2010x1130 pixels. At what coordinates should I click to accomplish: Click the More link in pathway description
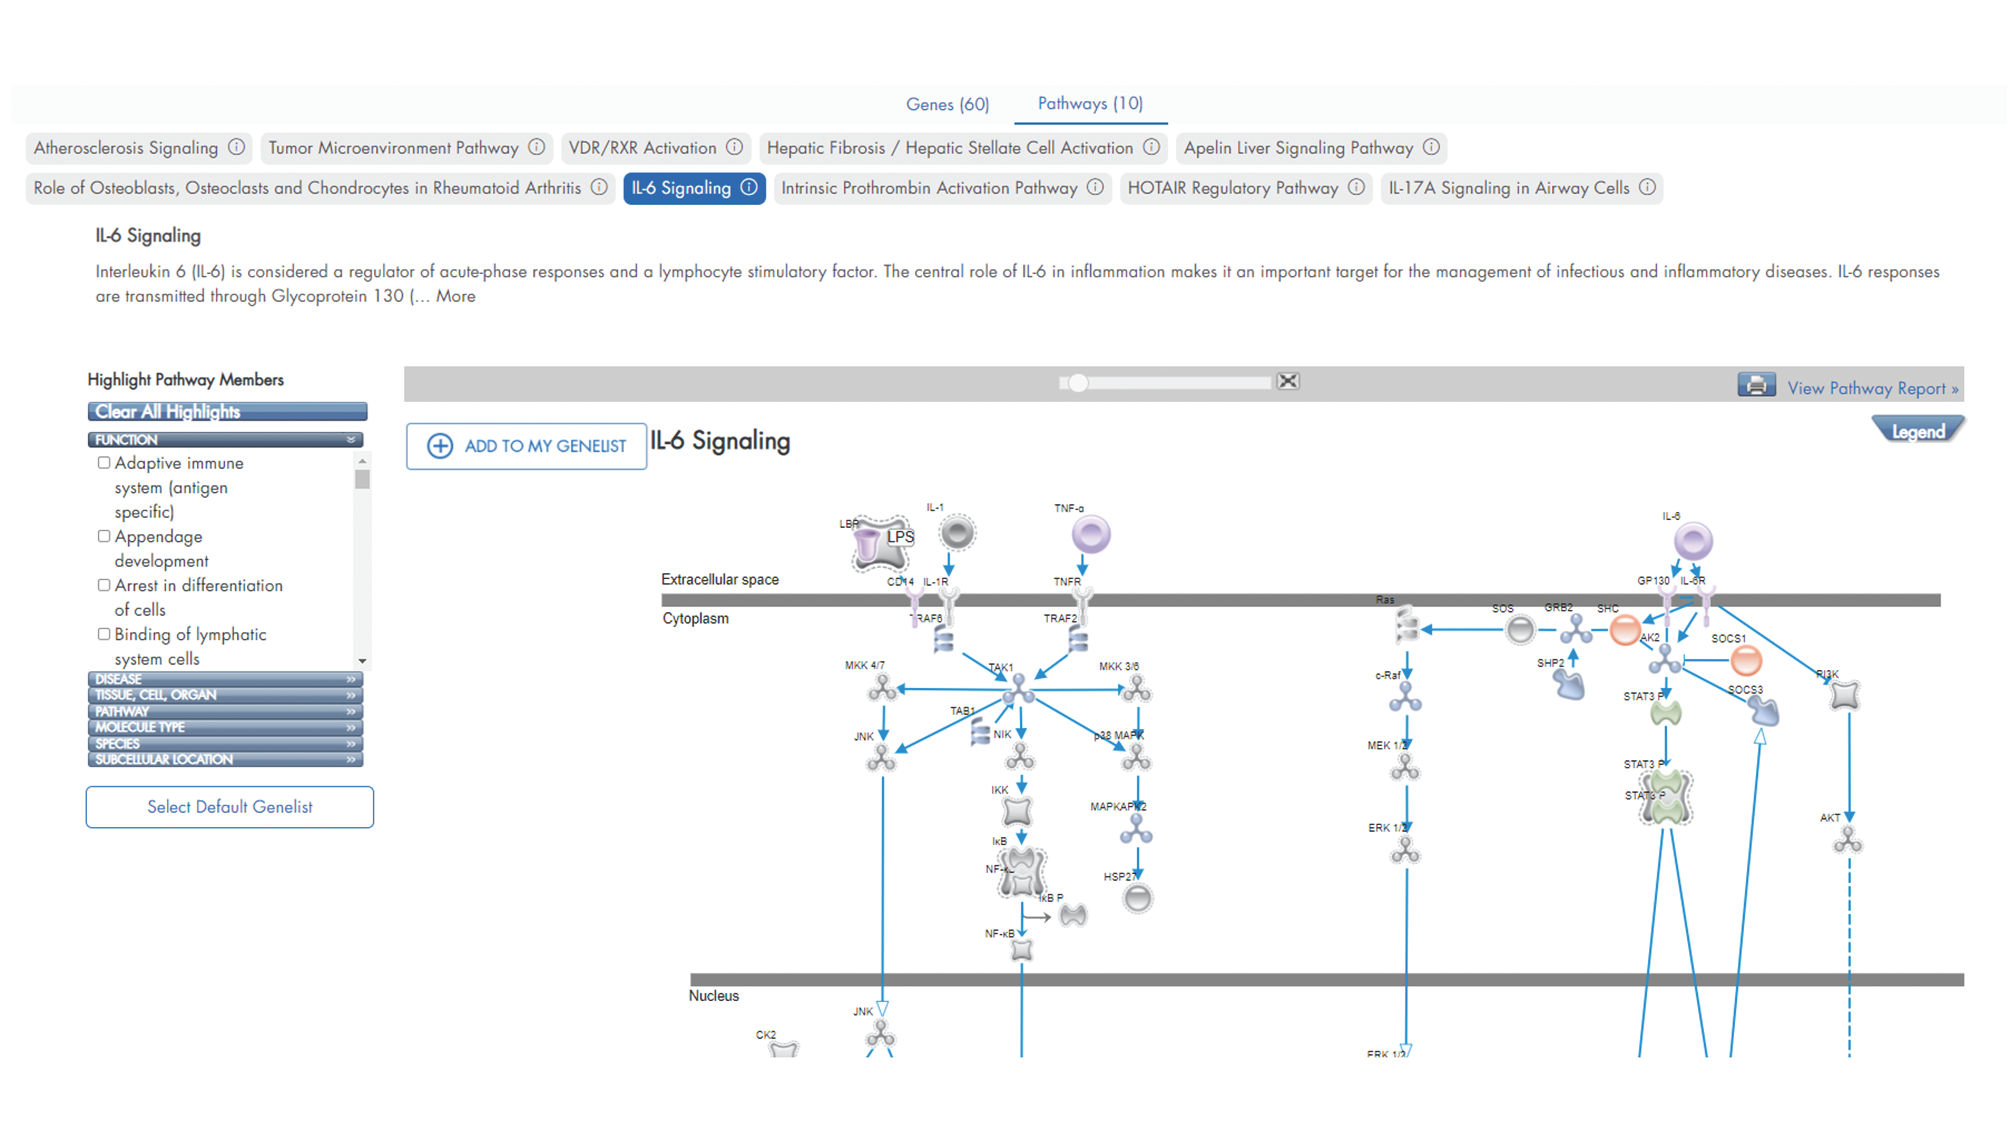pos(455,296)
